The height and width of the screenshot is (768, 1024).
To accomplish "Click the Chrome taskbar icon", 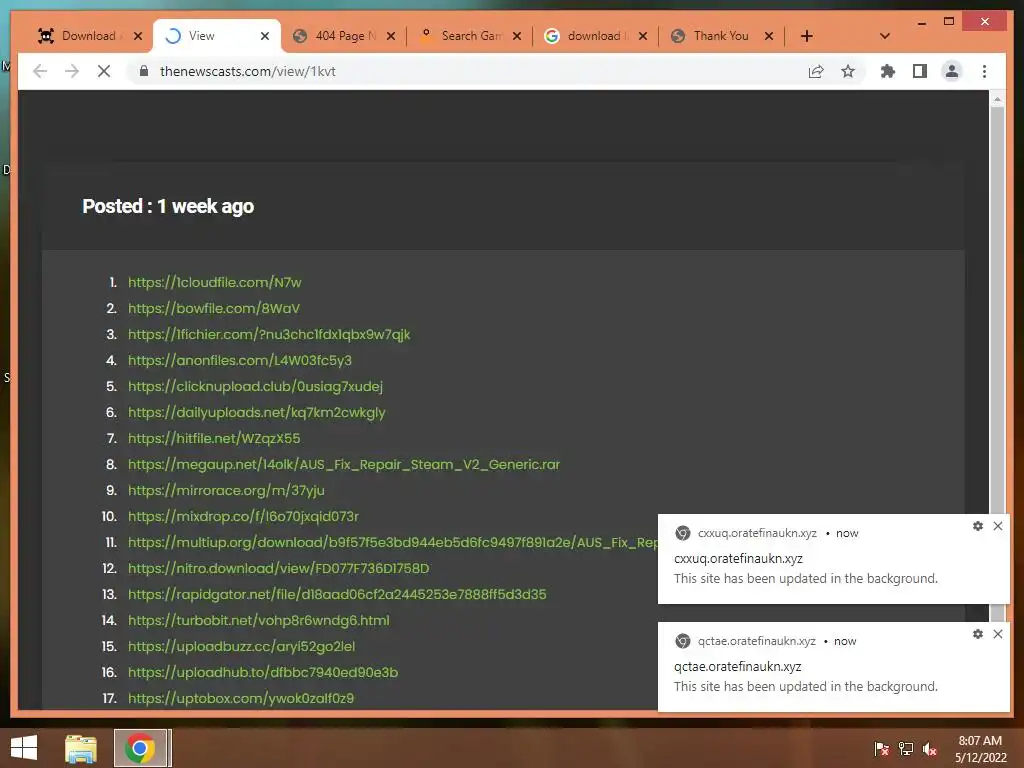I will [x=140, y=748].
